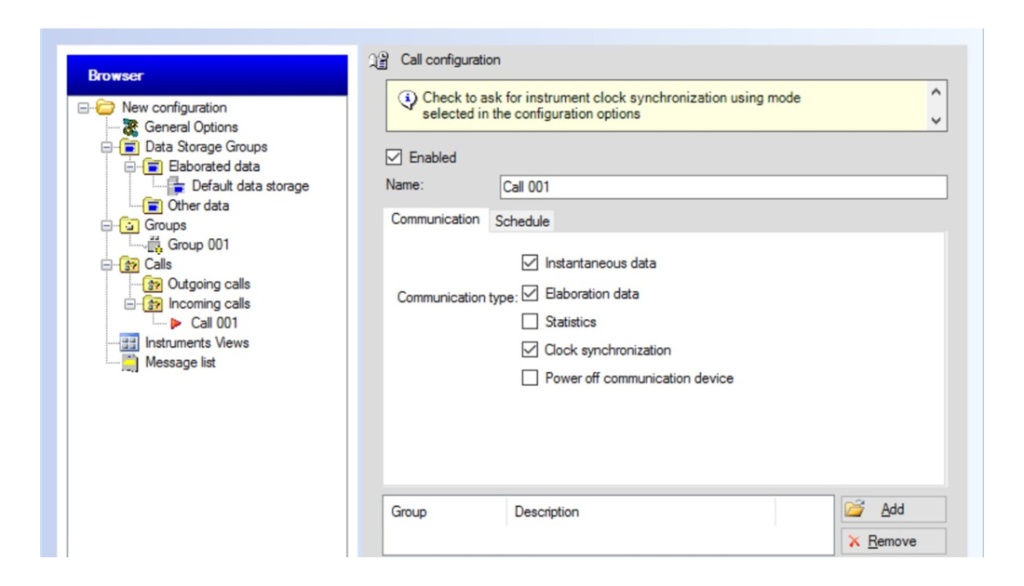The image size is (1024, 586).
Task: Click the Message list icon
Action: 130,363
